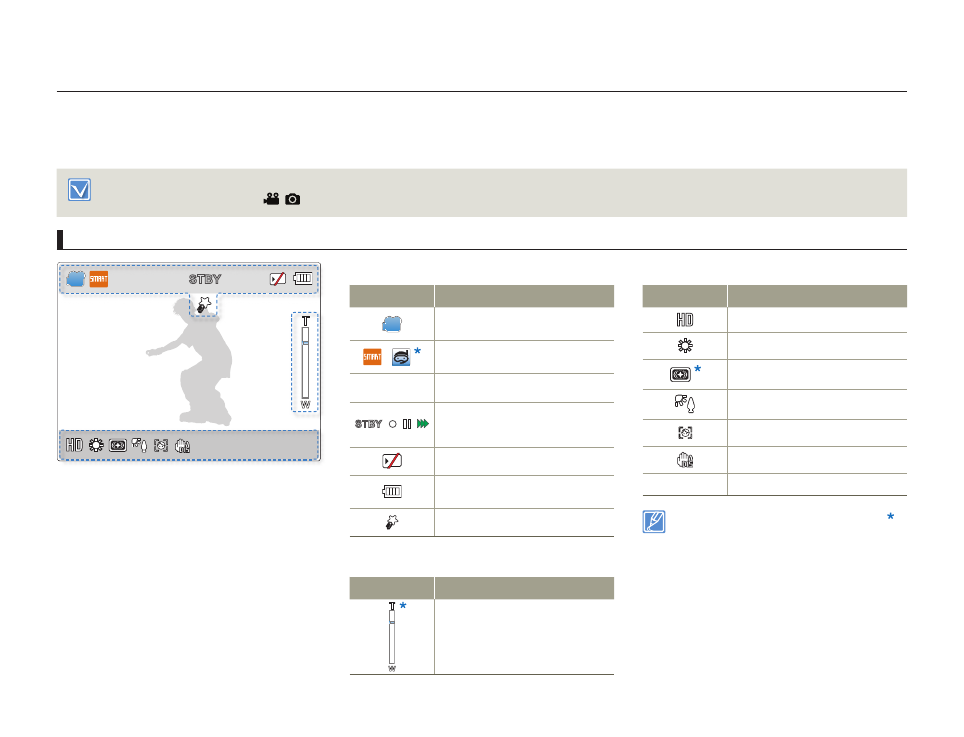
Task: Select the hand anti-shake icon on the LCD bottom bar
Action: pyautogui.click(x=182, y=446)
